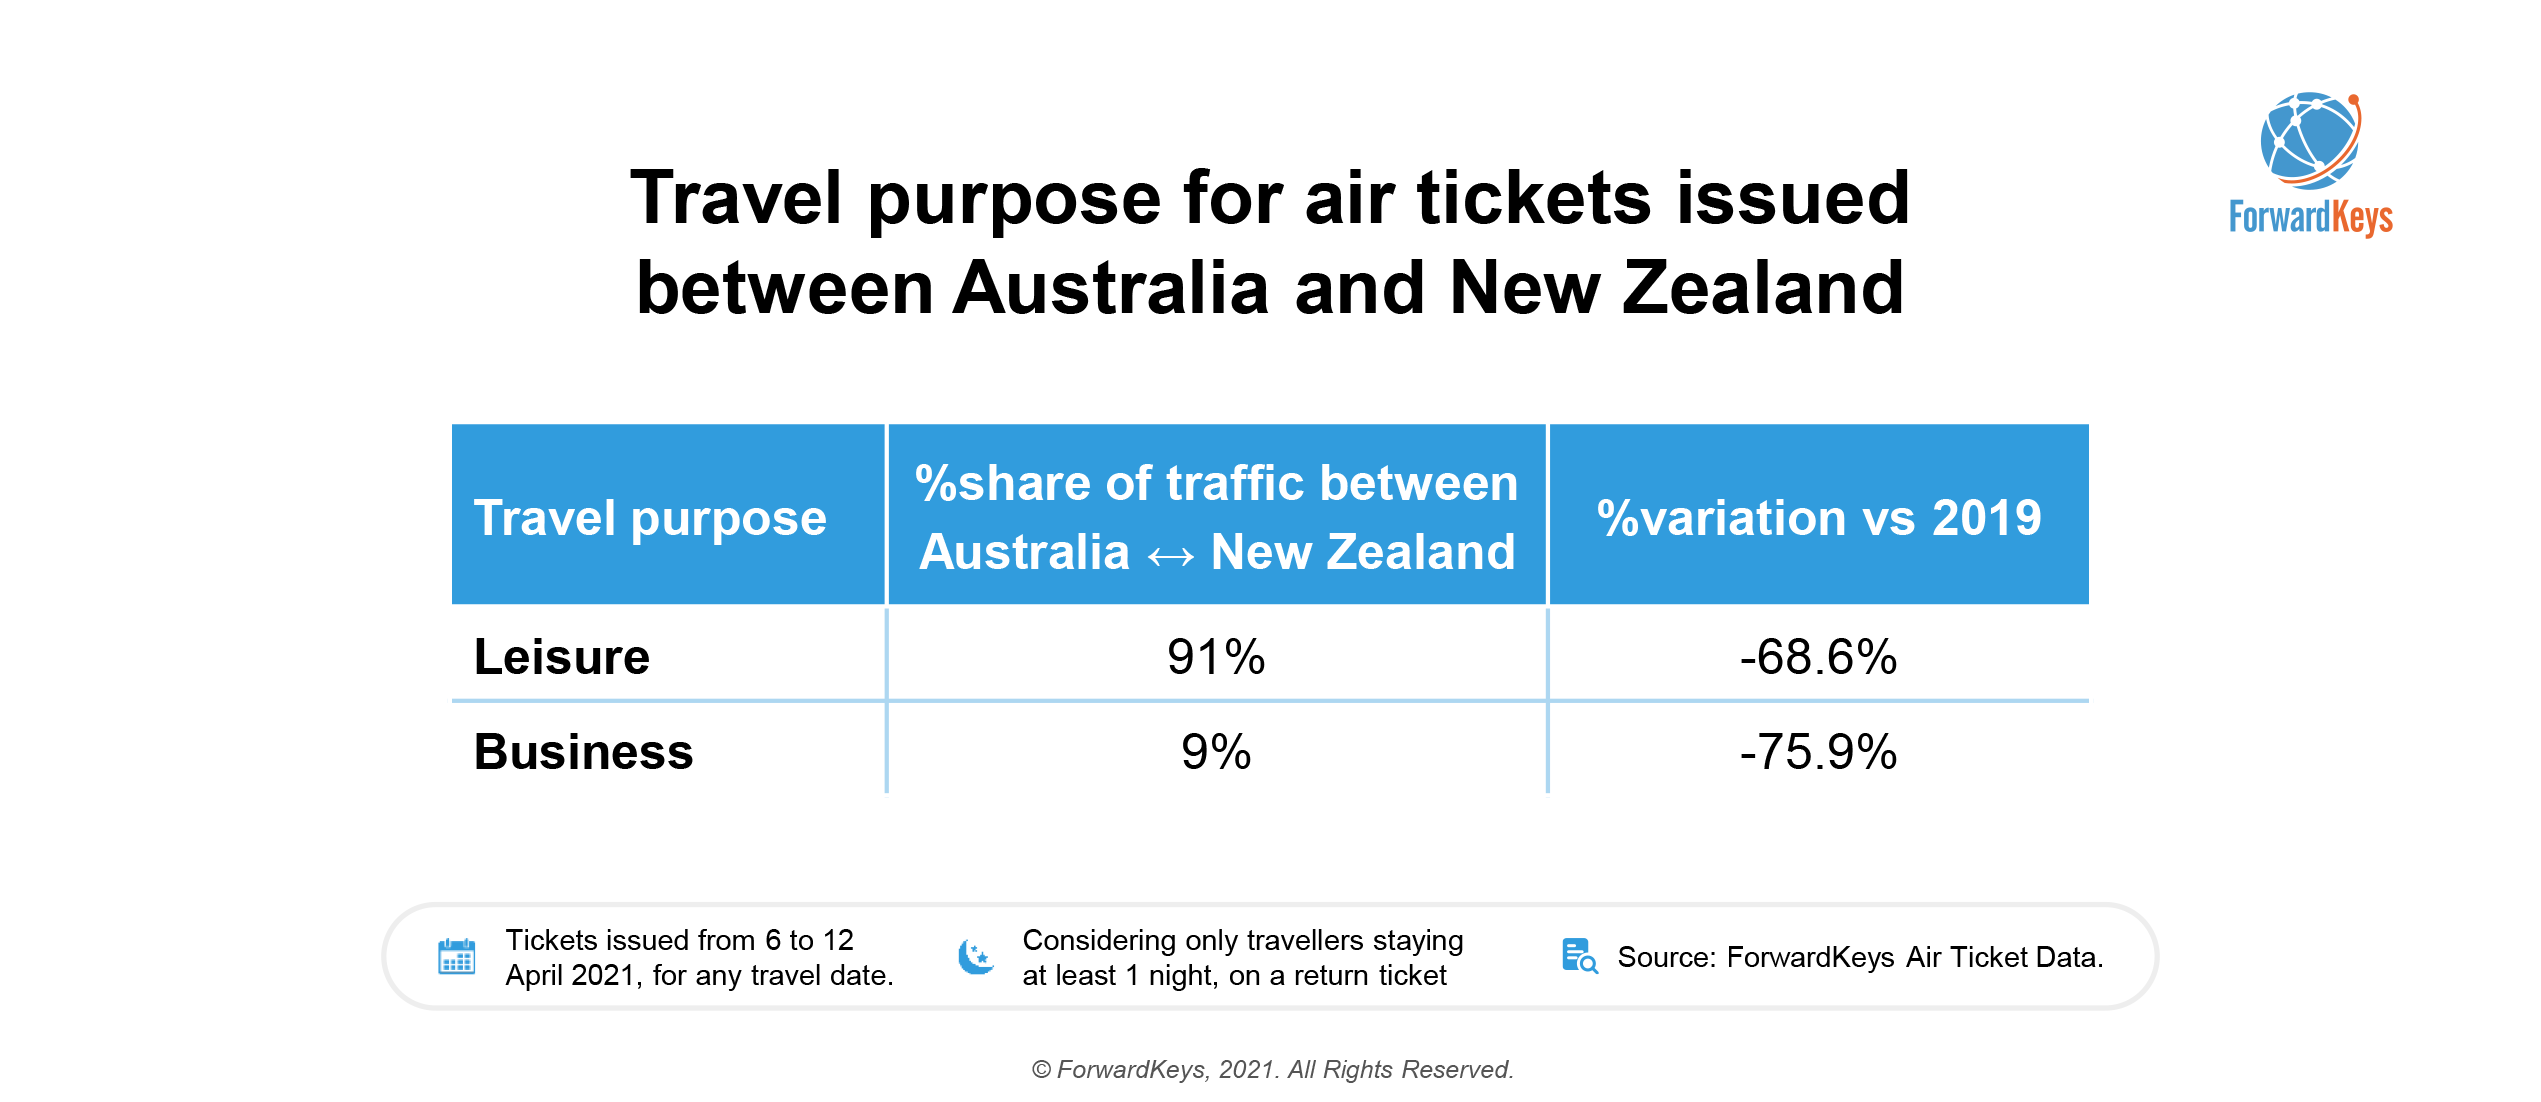2541x1102 pixels.
Task: Click the 91% leisure share cell
Action: (x=1216, y=657)
